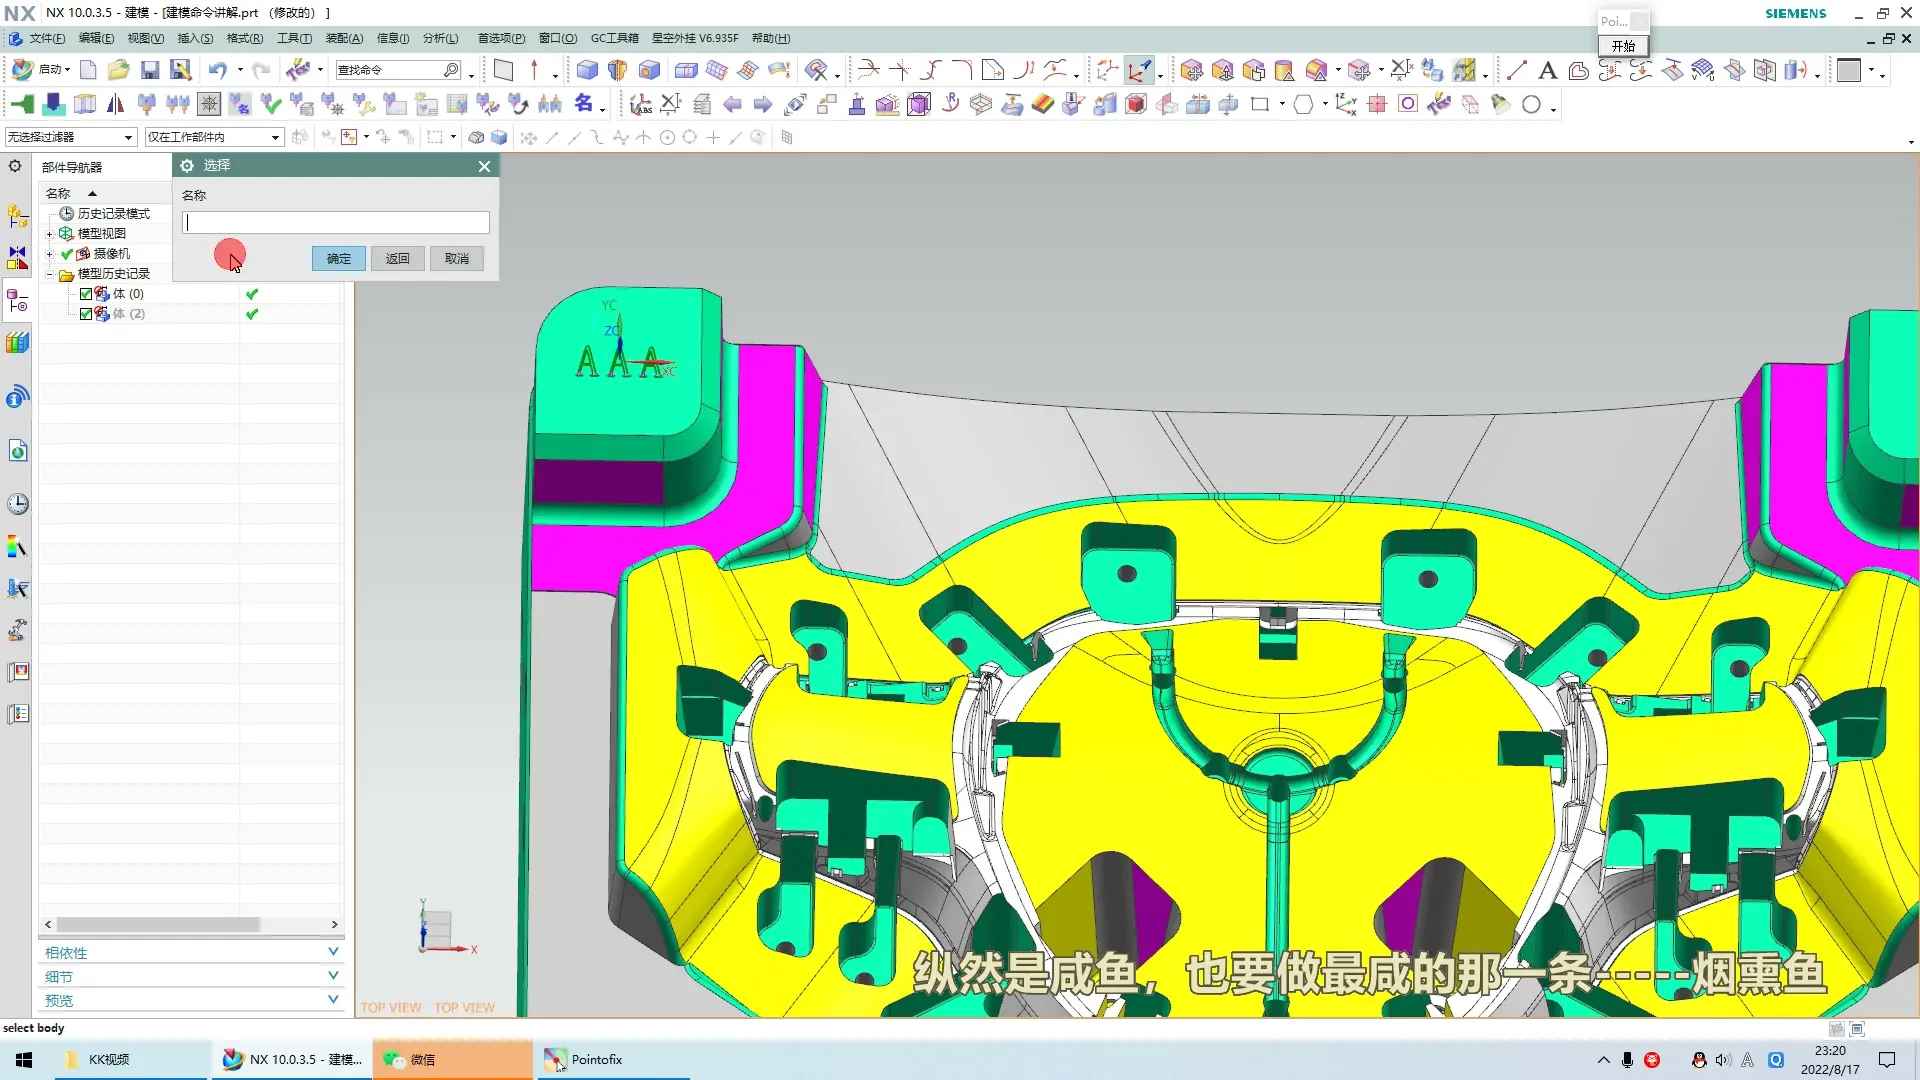1920x1080 pixels.
Task: Toggle the 摄像机 camera check mark
Action: (67, 254)
